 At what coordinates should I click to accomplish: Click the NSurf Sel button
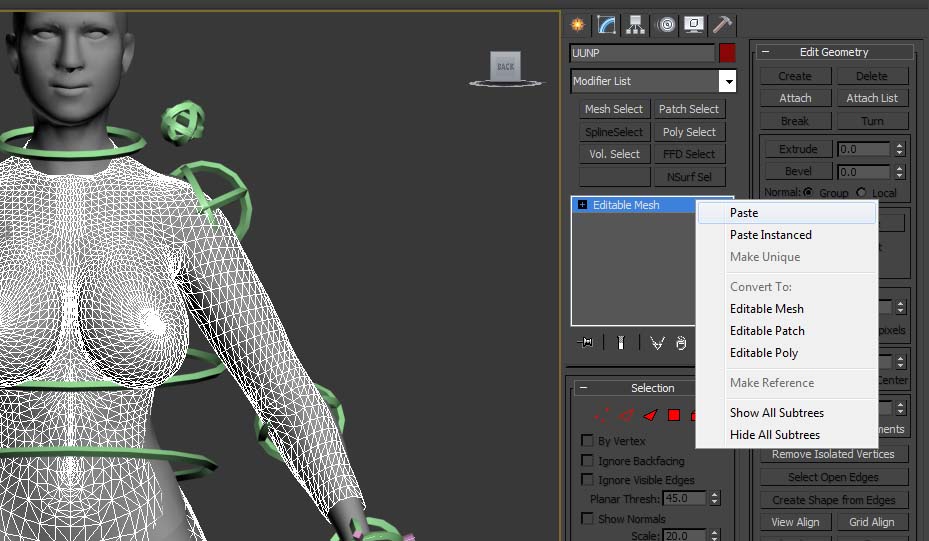click(x=688, y=177)
